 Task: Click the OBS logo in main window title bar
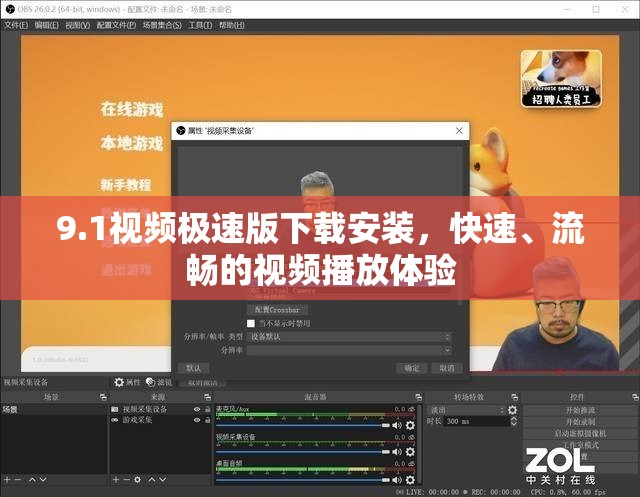10,9
